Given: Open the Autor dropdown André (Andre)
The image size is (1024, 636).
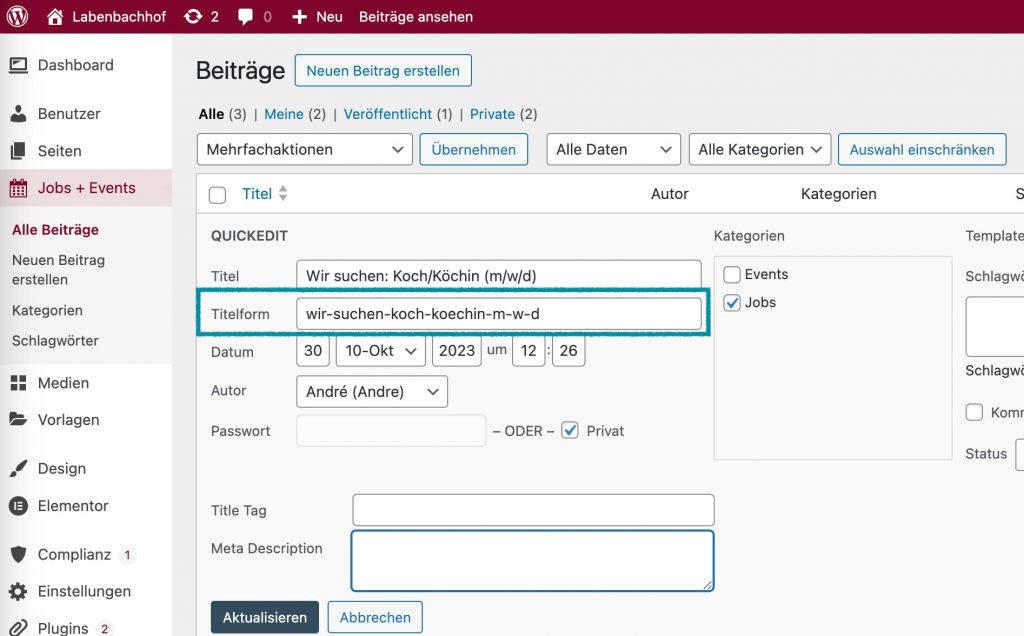Looking at the screenshot, I should [372, 392].
